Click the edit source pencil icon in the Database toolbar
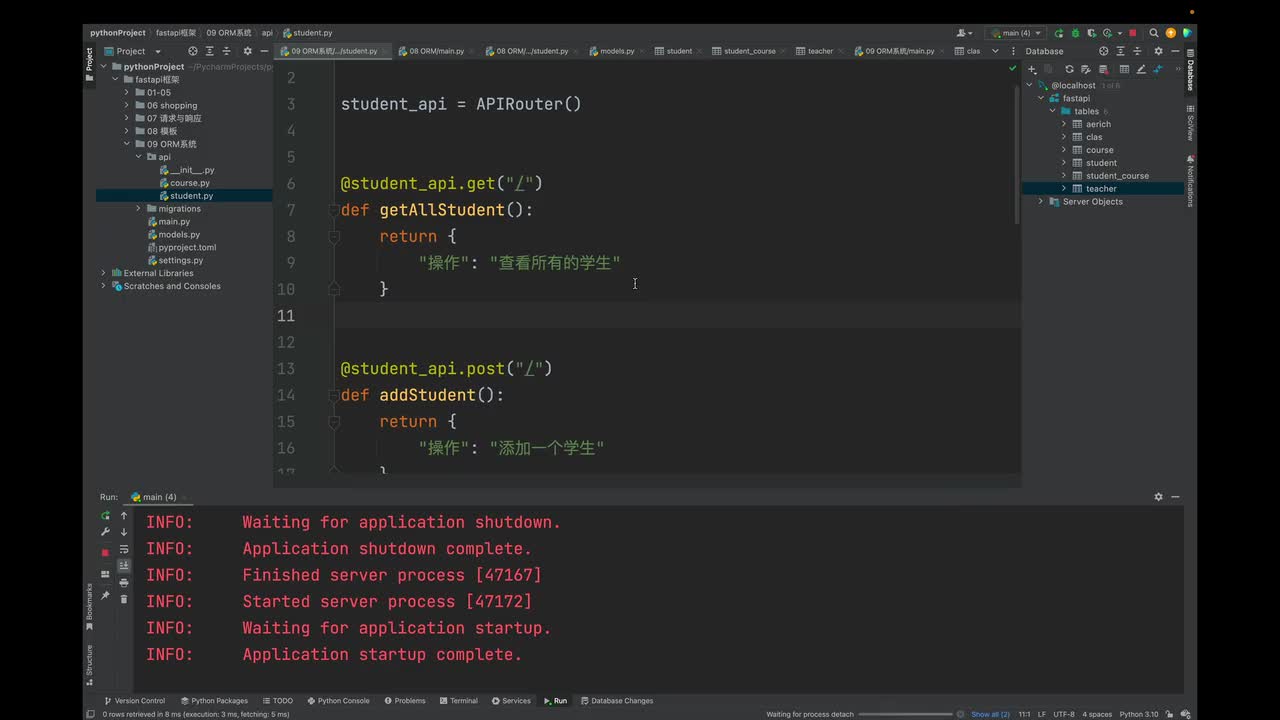The image size is (1280, 720). click(1141, 69)
